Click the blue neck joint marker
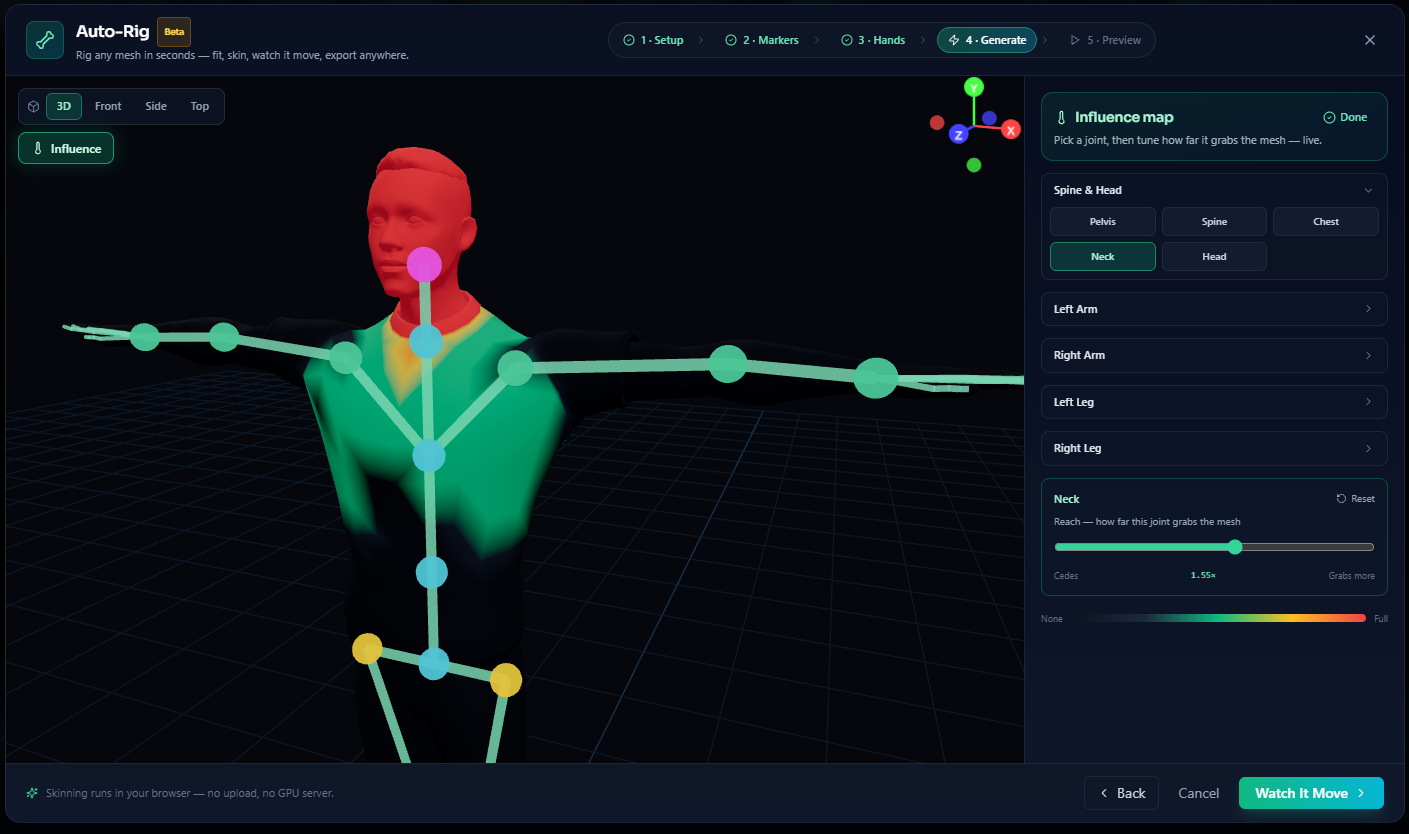Image resolution: width=1409 pixels, height=834 pixels. (426, 342)
